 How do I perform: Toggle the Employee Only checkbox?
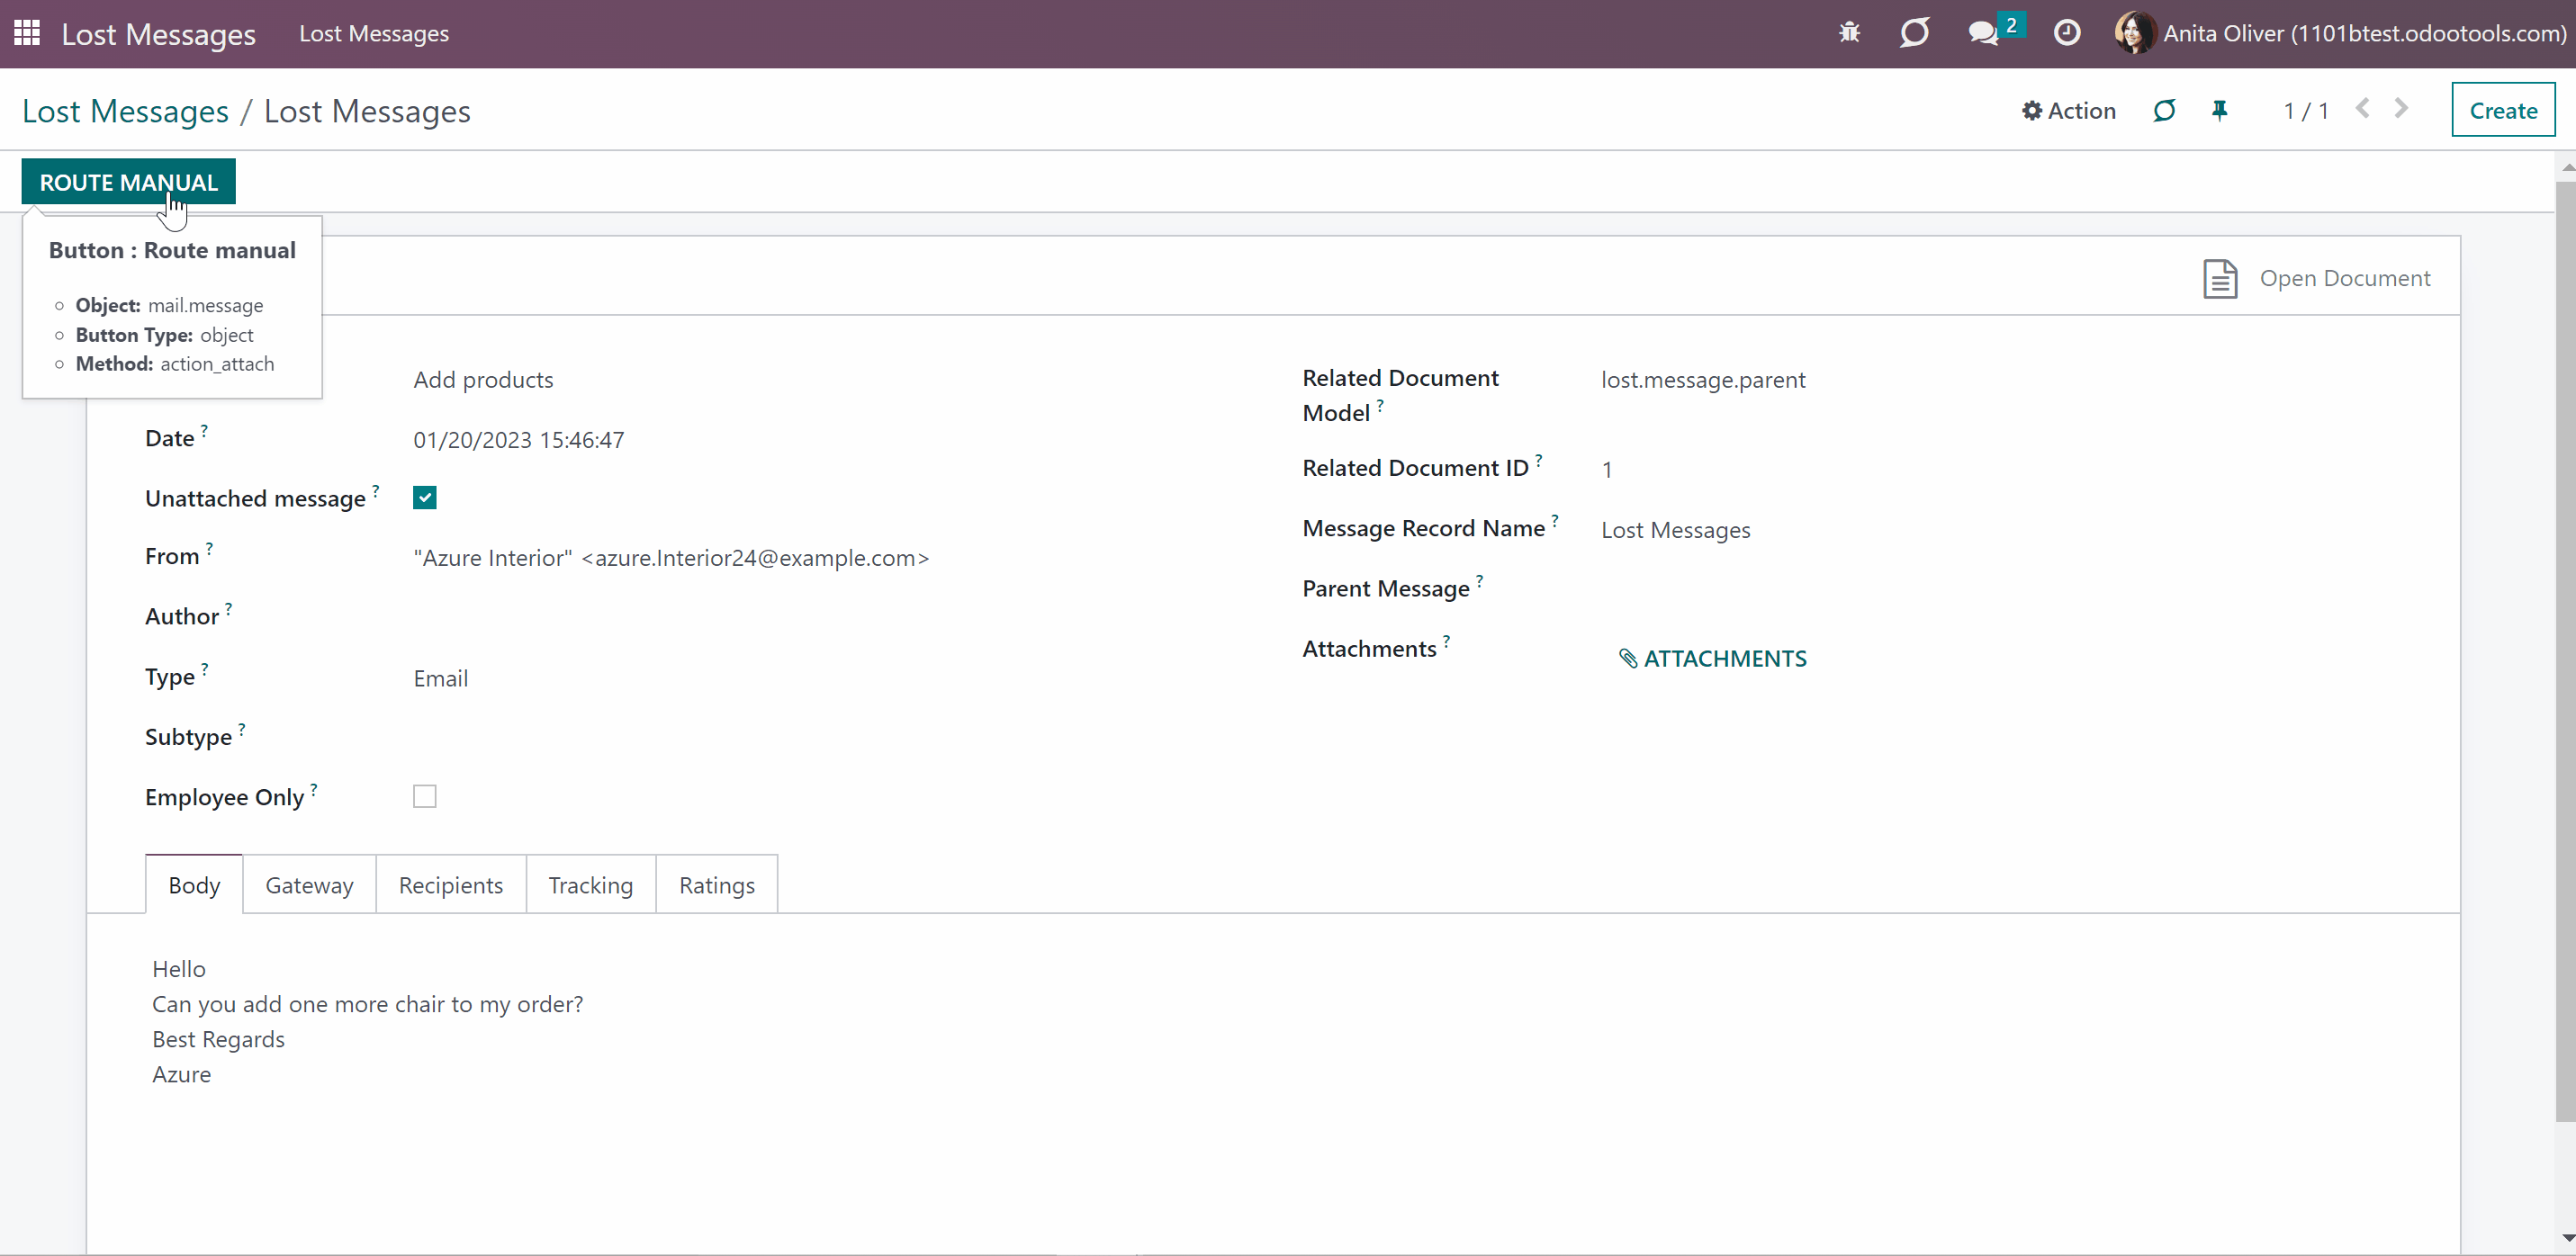[x=424, y=796]
